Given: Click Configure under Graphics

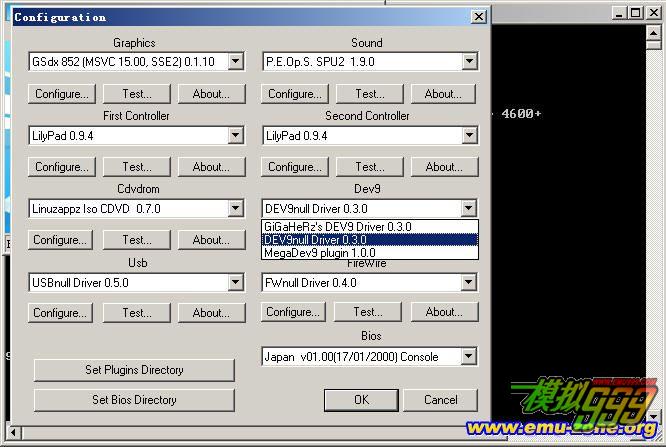Looking at the screenshot, I should click(x=62, y=94).
